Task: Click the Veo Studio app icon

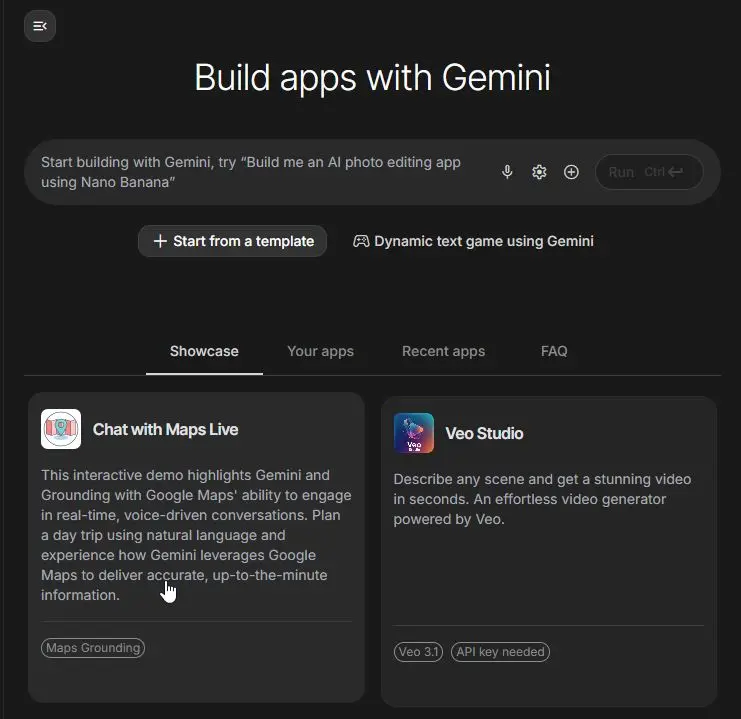Action: click(413, 433)
